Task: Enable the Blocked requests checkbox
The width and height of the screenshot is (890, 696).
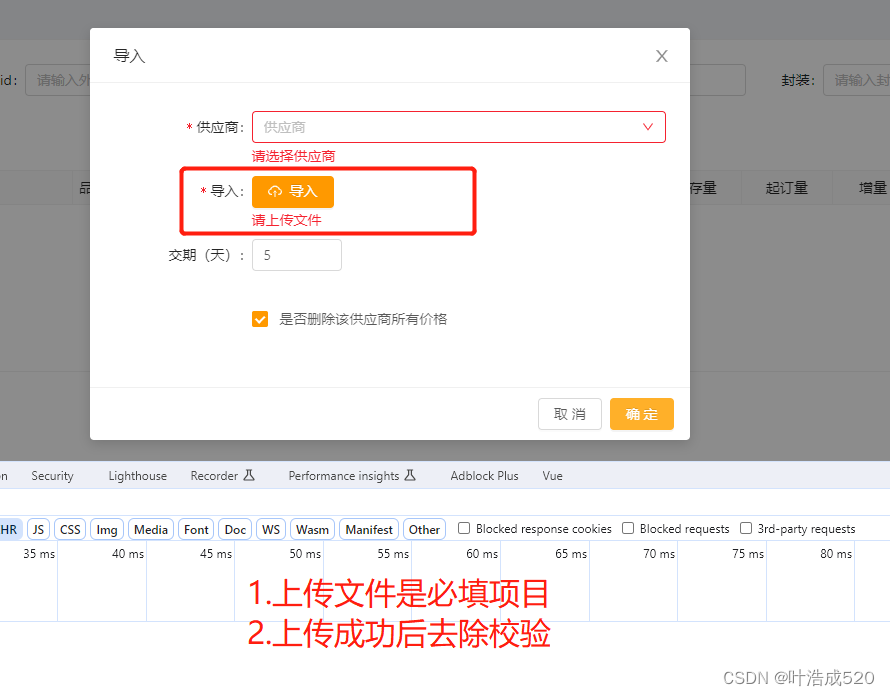Action: pos(628,528)
